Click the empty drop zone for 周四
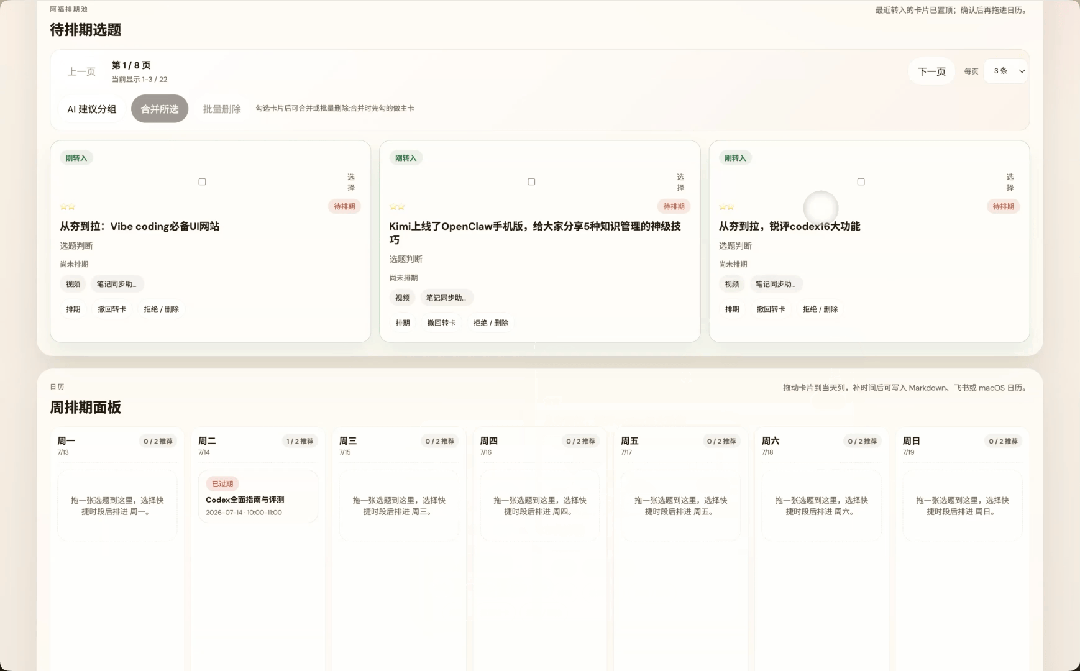The width and height of the screenshot is (1080, 671). (x=540, y=506)
